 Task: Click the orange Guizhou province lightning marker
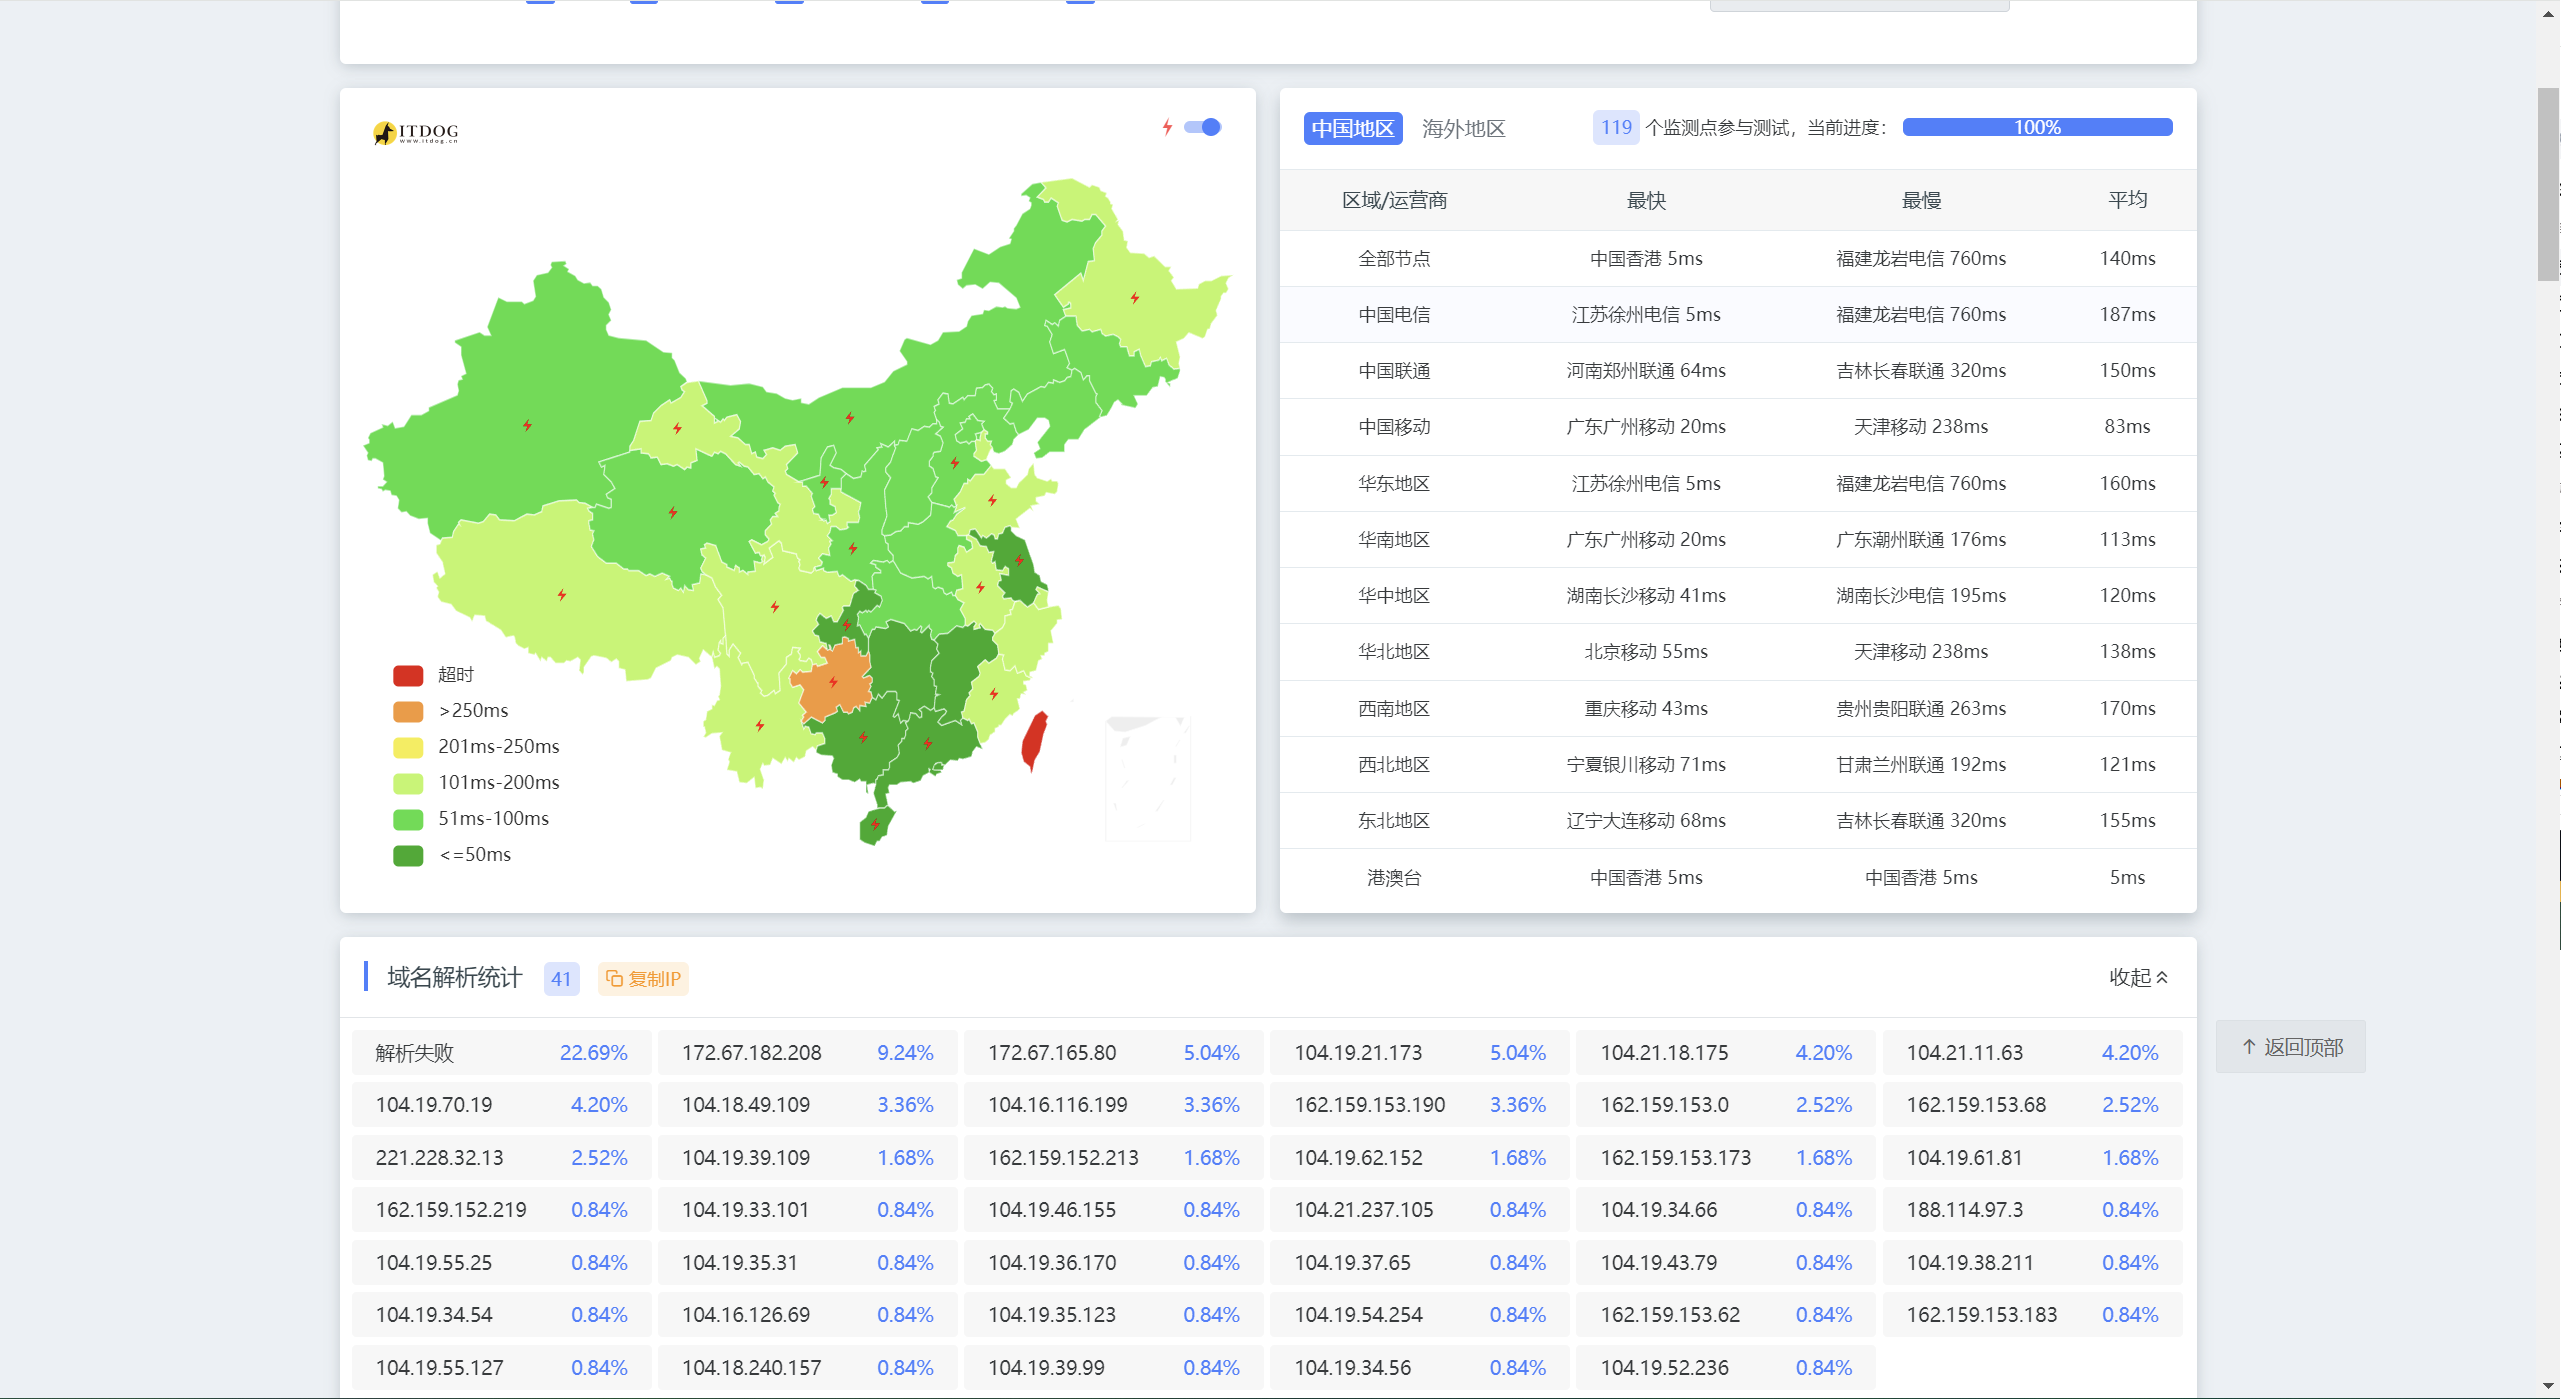[833, 682]
